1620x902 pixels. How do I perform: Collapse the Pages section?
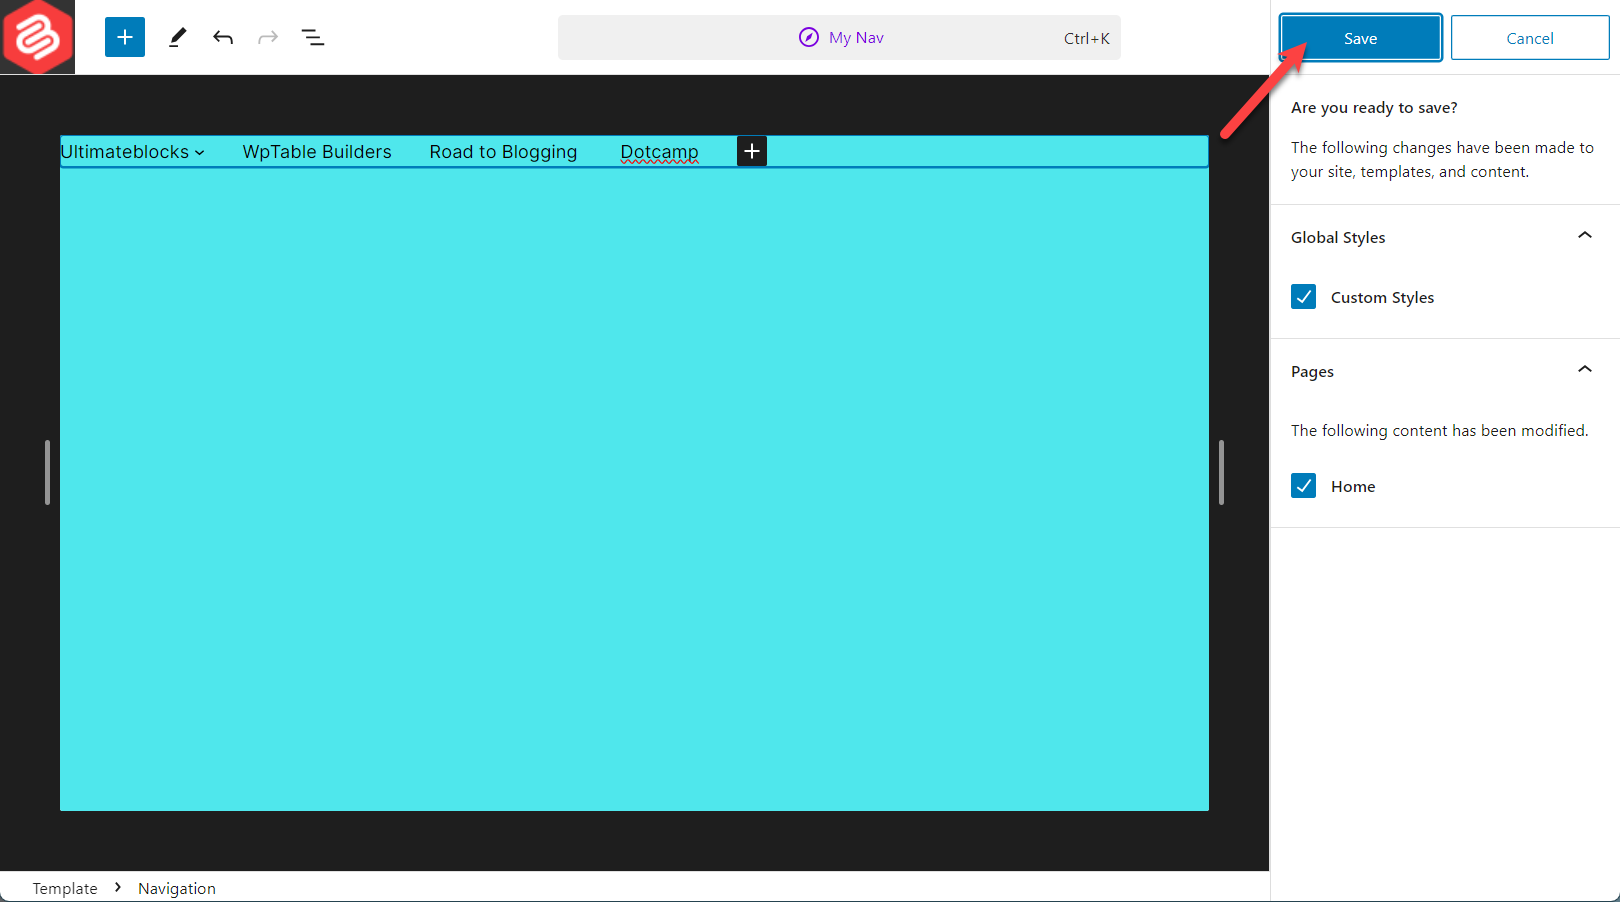[1583, 369]
